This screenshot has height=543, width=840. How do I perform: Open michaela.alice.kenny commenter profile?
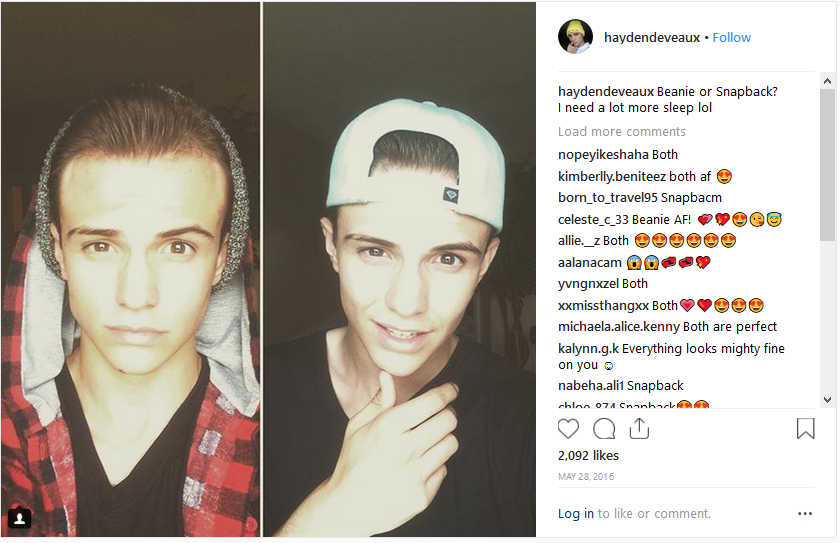(x=618, y=327)
